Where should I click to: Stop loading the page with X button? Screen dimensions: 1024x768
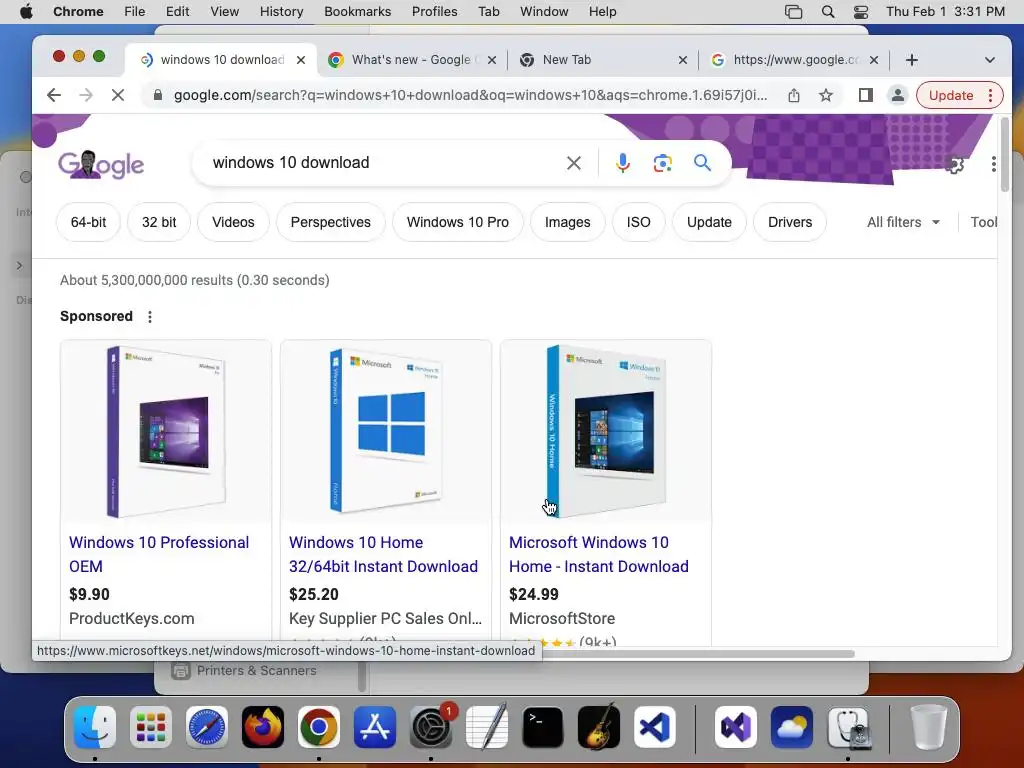(118, 95)
